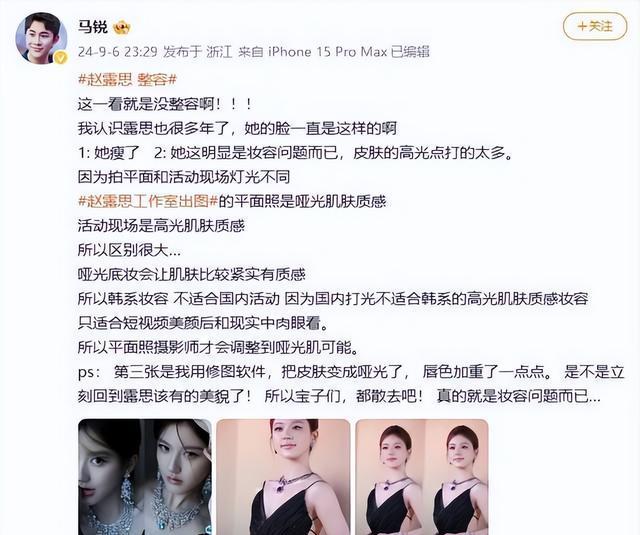Click the gold crown membership icon

coord(122,27)
